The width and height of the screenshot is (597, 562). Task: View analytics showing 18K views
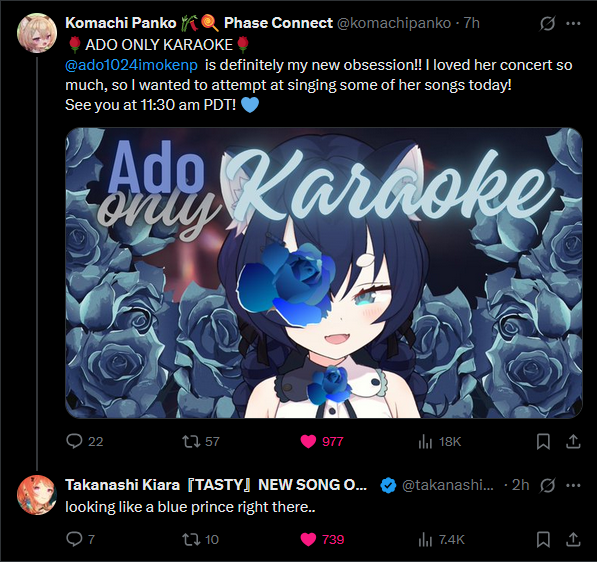[x=425, y=441]
